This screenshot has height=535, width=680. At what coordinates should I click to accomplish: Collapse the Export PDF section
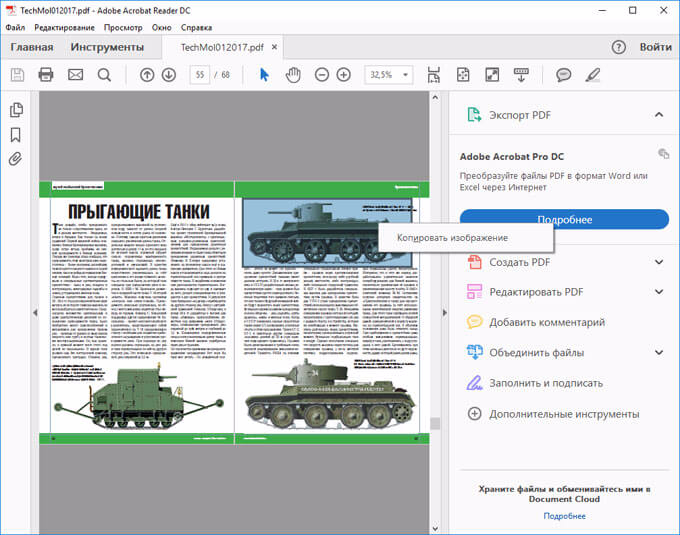coord(659,115)
